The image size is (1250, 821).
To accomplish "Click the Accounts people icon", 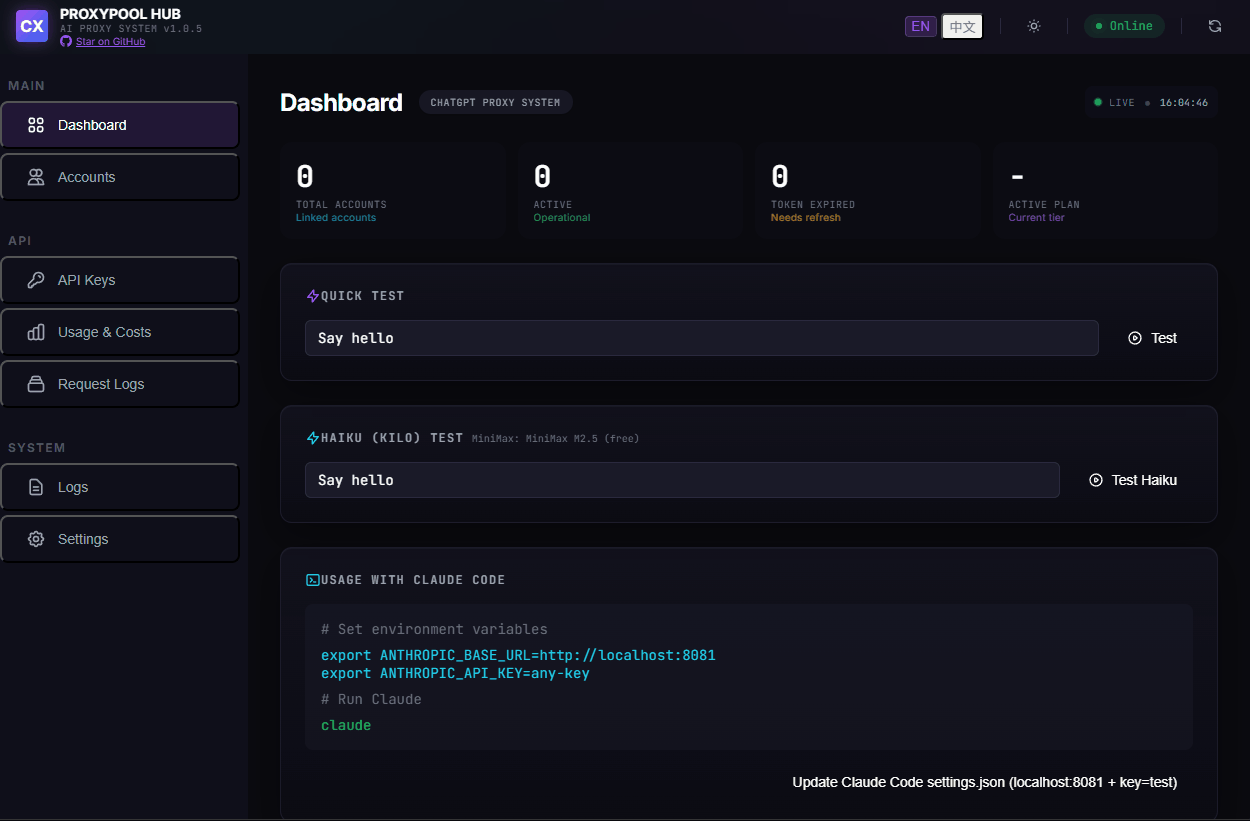I will click(36, 177).
